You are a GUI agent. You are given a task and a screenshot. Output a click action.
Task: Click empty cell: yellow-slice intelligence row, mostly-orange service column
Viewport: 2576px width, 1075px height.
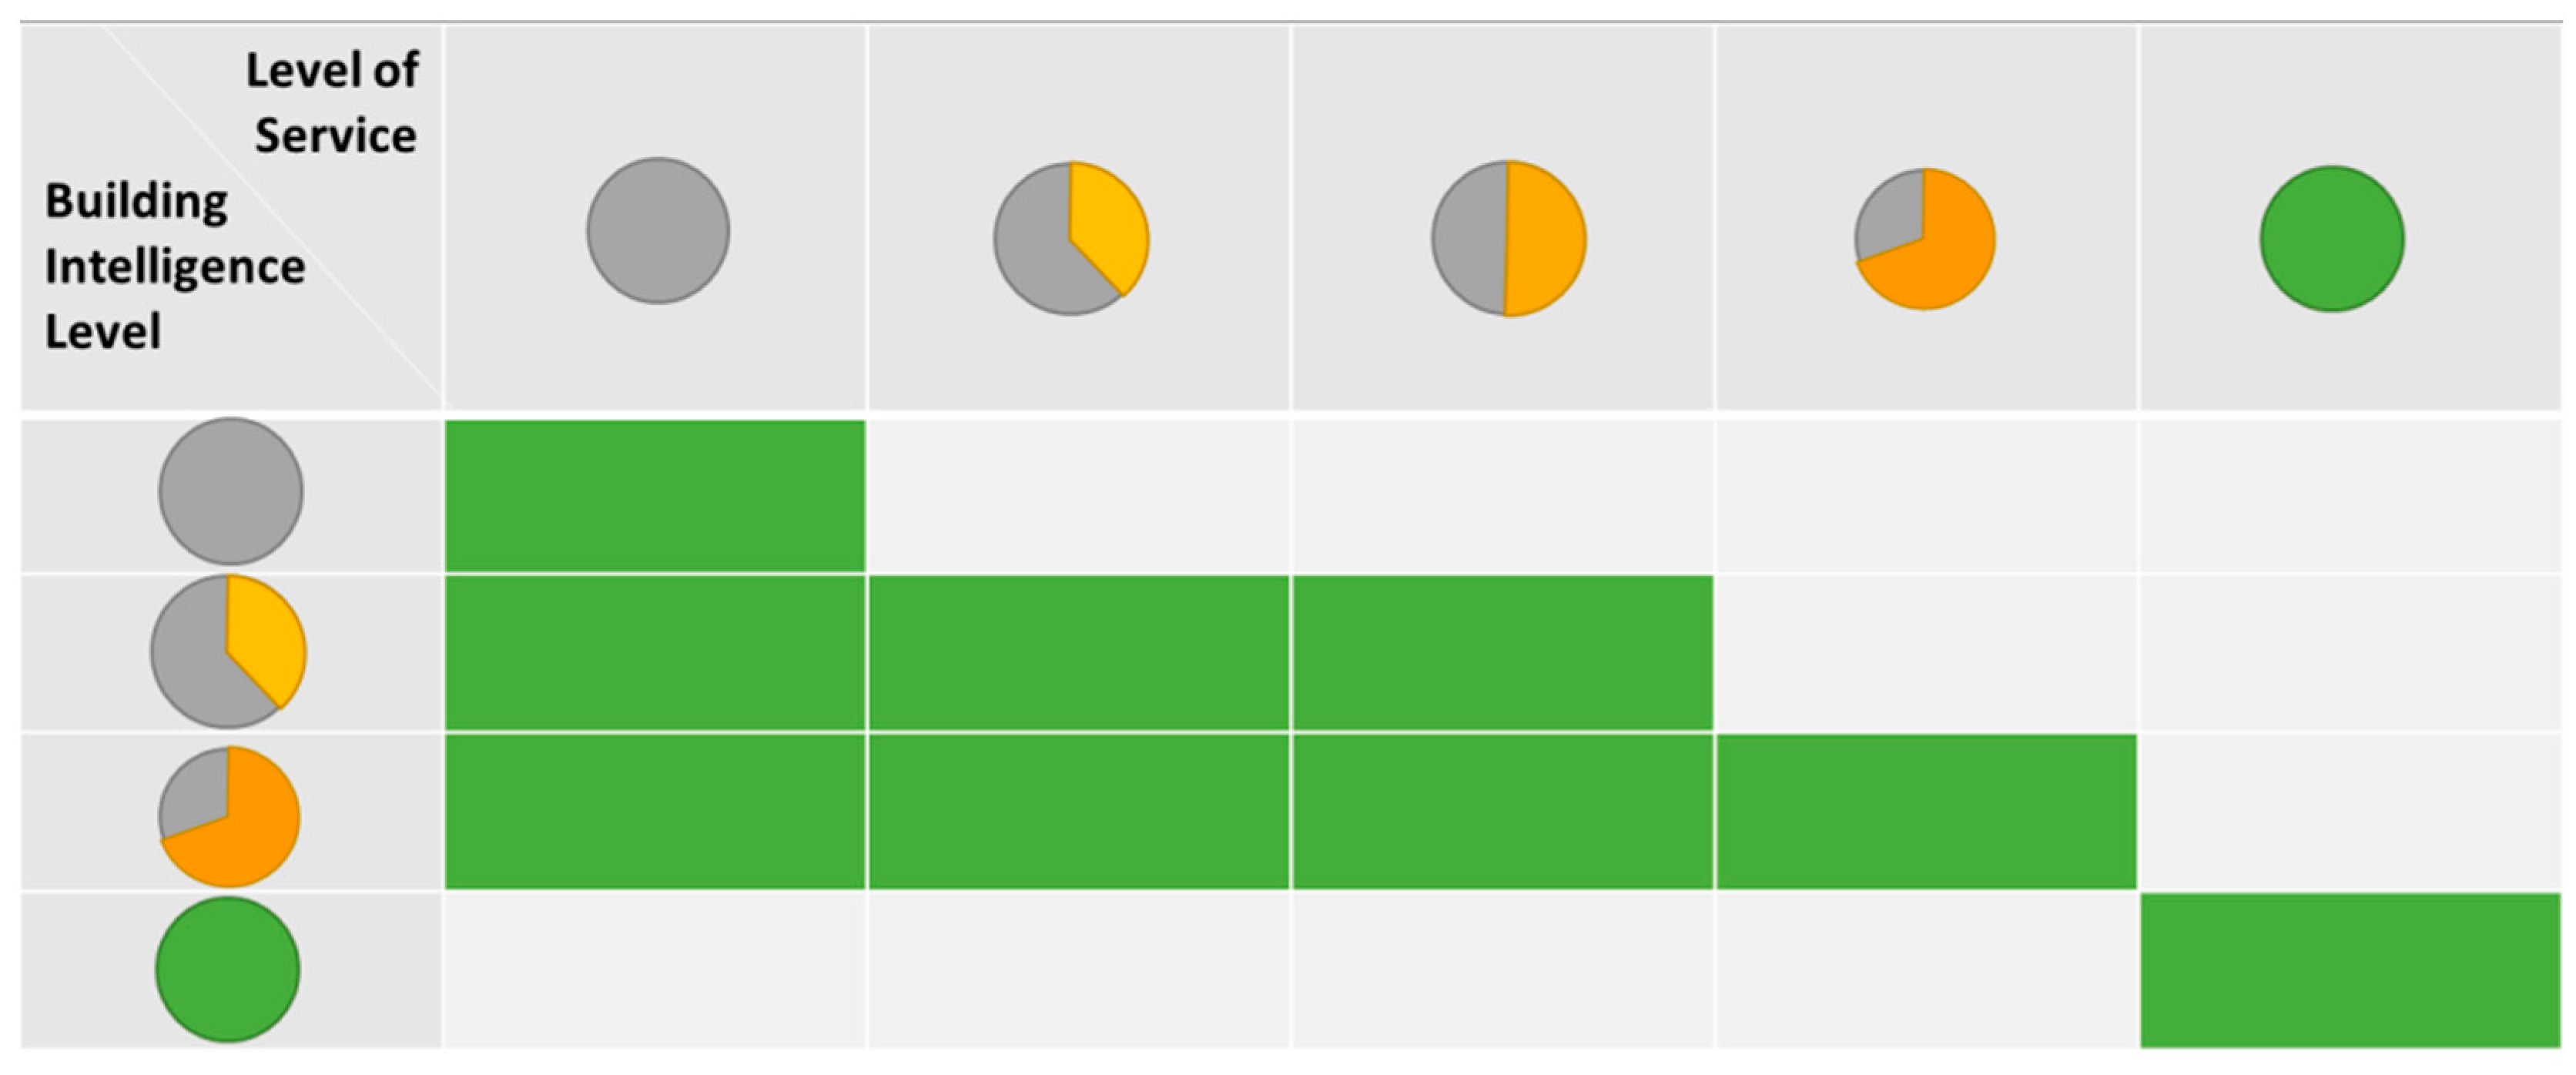[x=1926, y=653]
